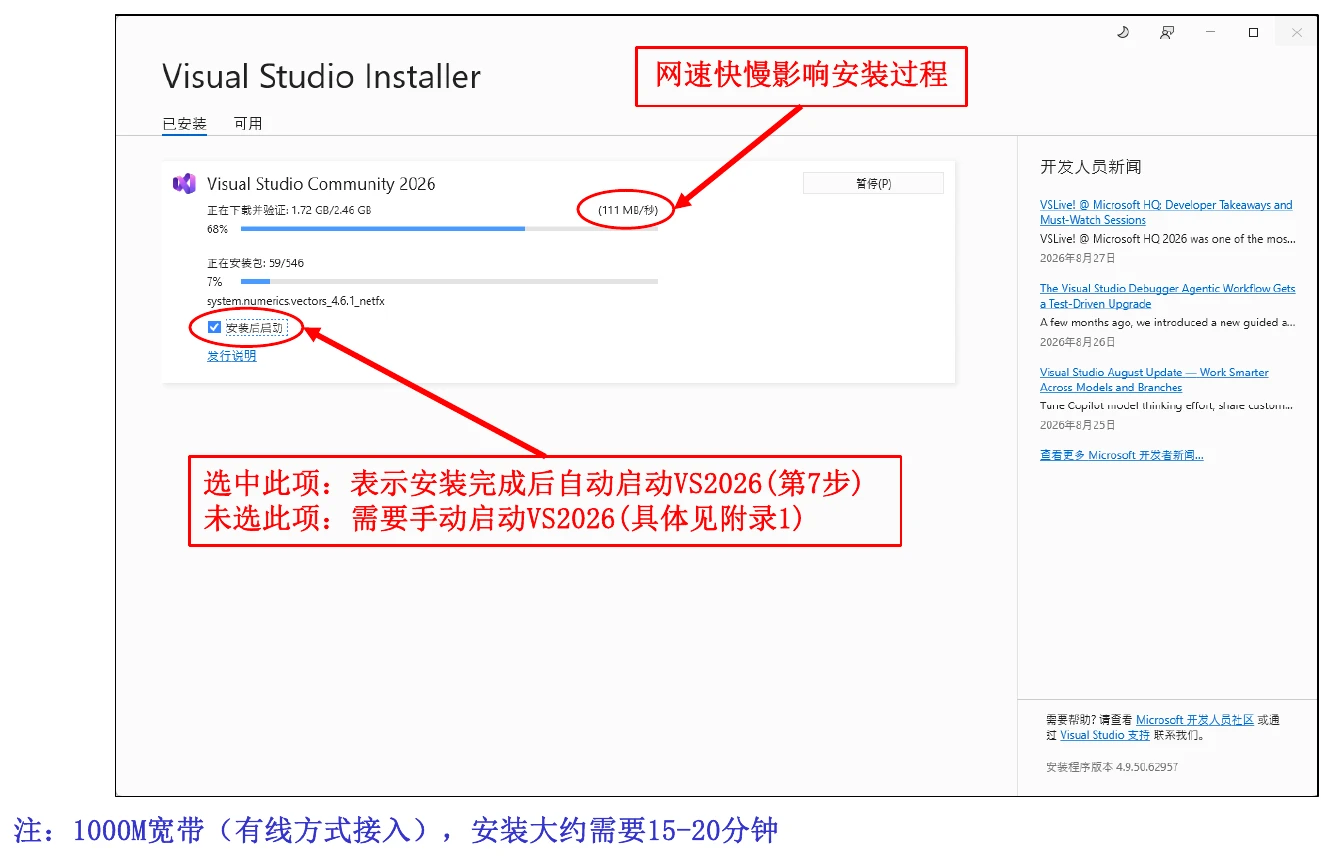Click the Visual Studio Community 2026 logo

[184, 184]
